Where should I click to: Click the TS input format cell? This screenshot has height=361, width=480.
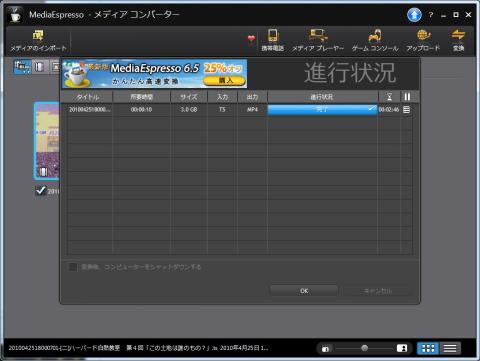(222, 110)
